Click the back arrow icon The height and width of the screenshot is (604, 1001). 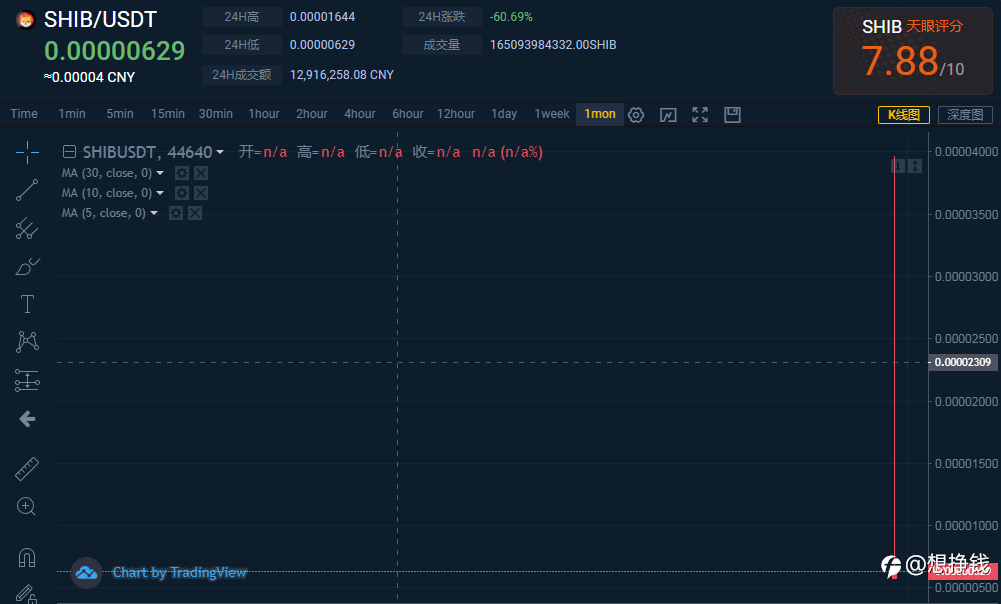coord(27,419)
